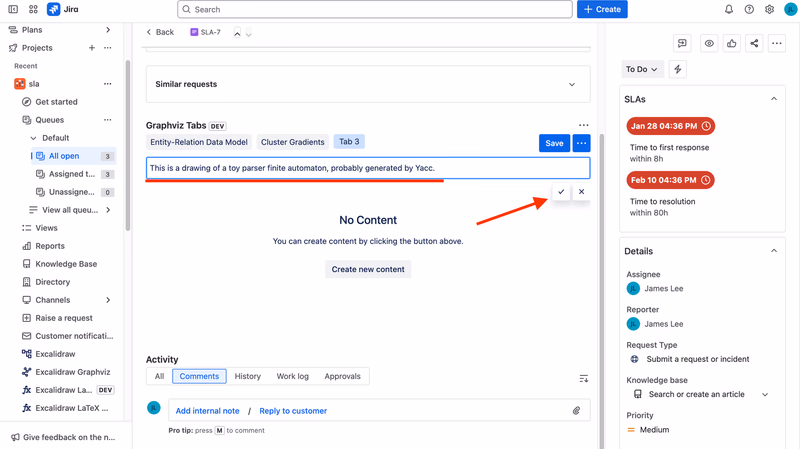Screen dimensions: 800x449
Task: Open Reports in the sidebar
Action: point(50,246)
